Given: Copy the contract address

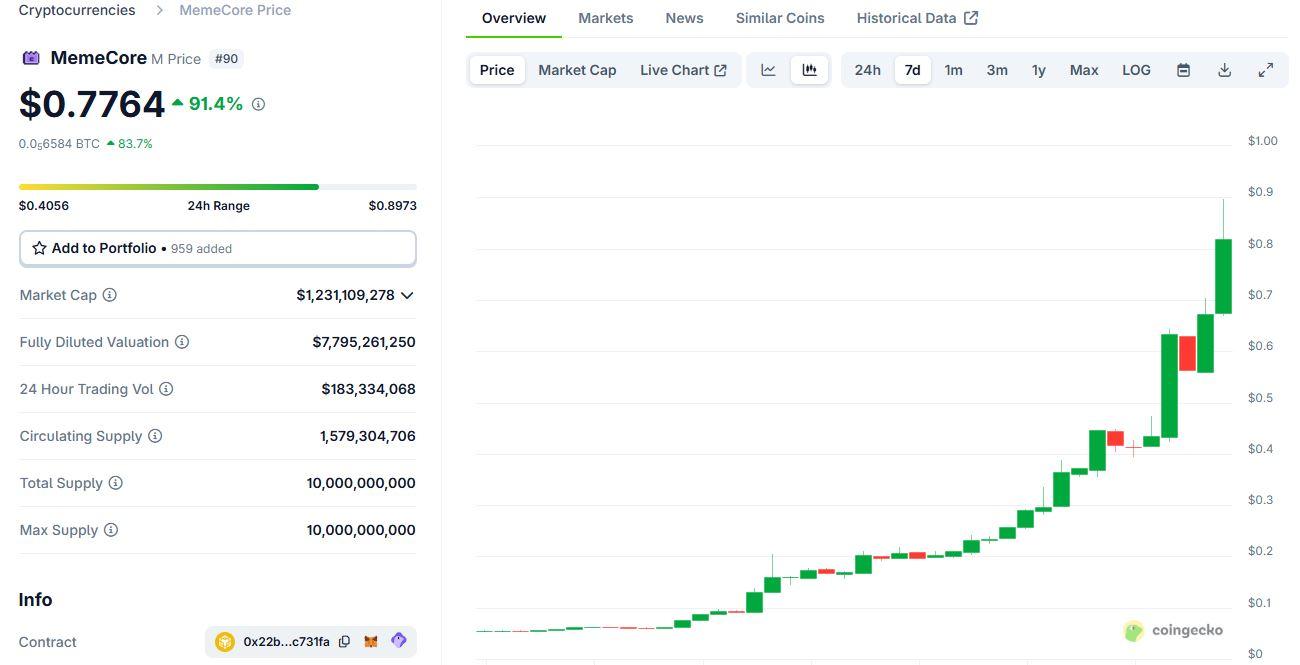Looking at the screenshot, I should 344,642.
